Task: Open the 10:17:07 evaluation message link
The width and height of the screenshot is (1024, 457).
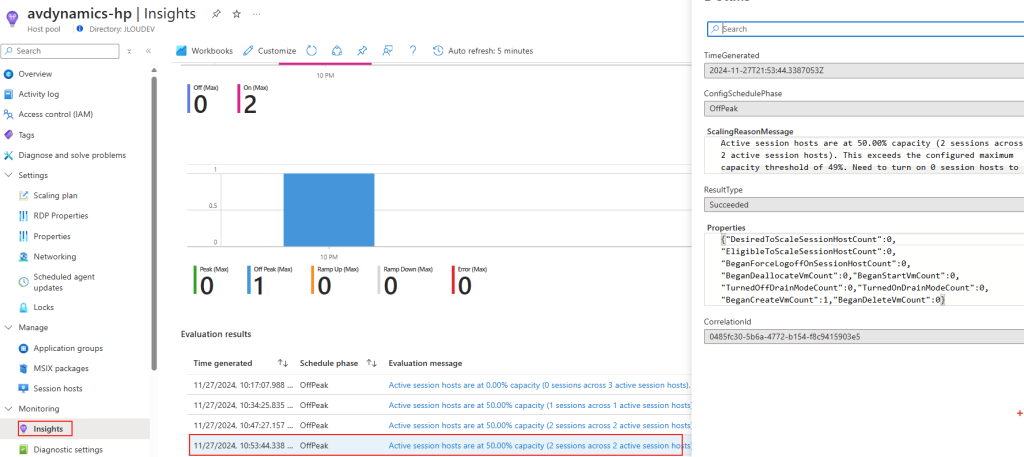Action: pyautogui.click(x=539, y=385)
